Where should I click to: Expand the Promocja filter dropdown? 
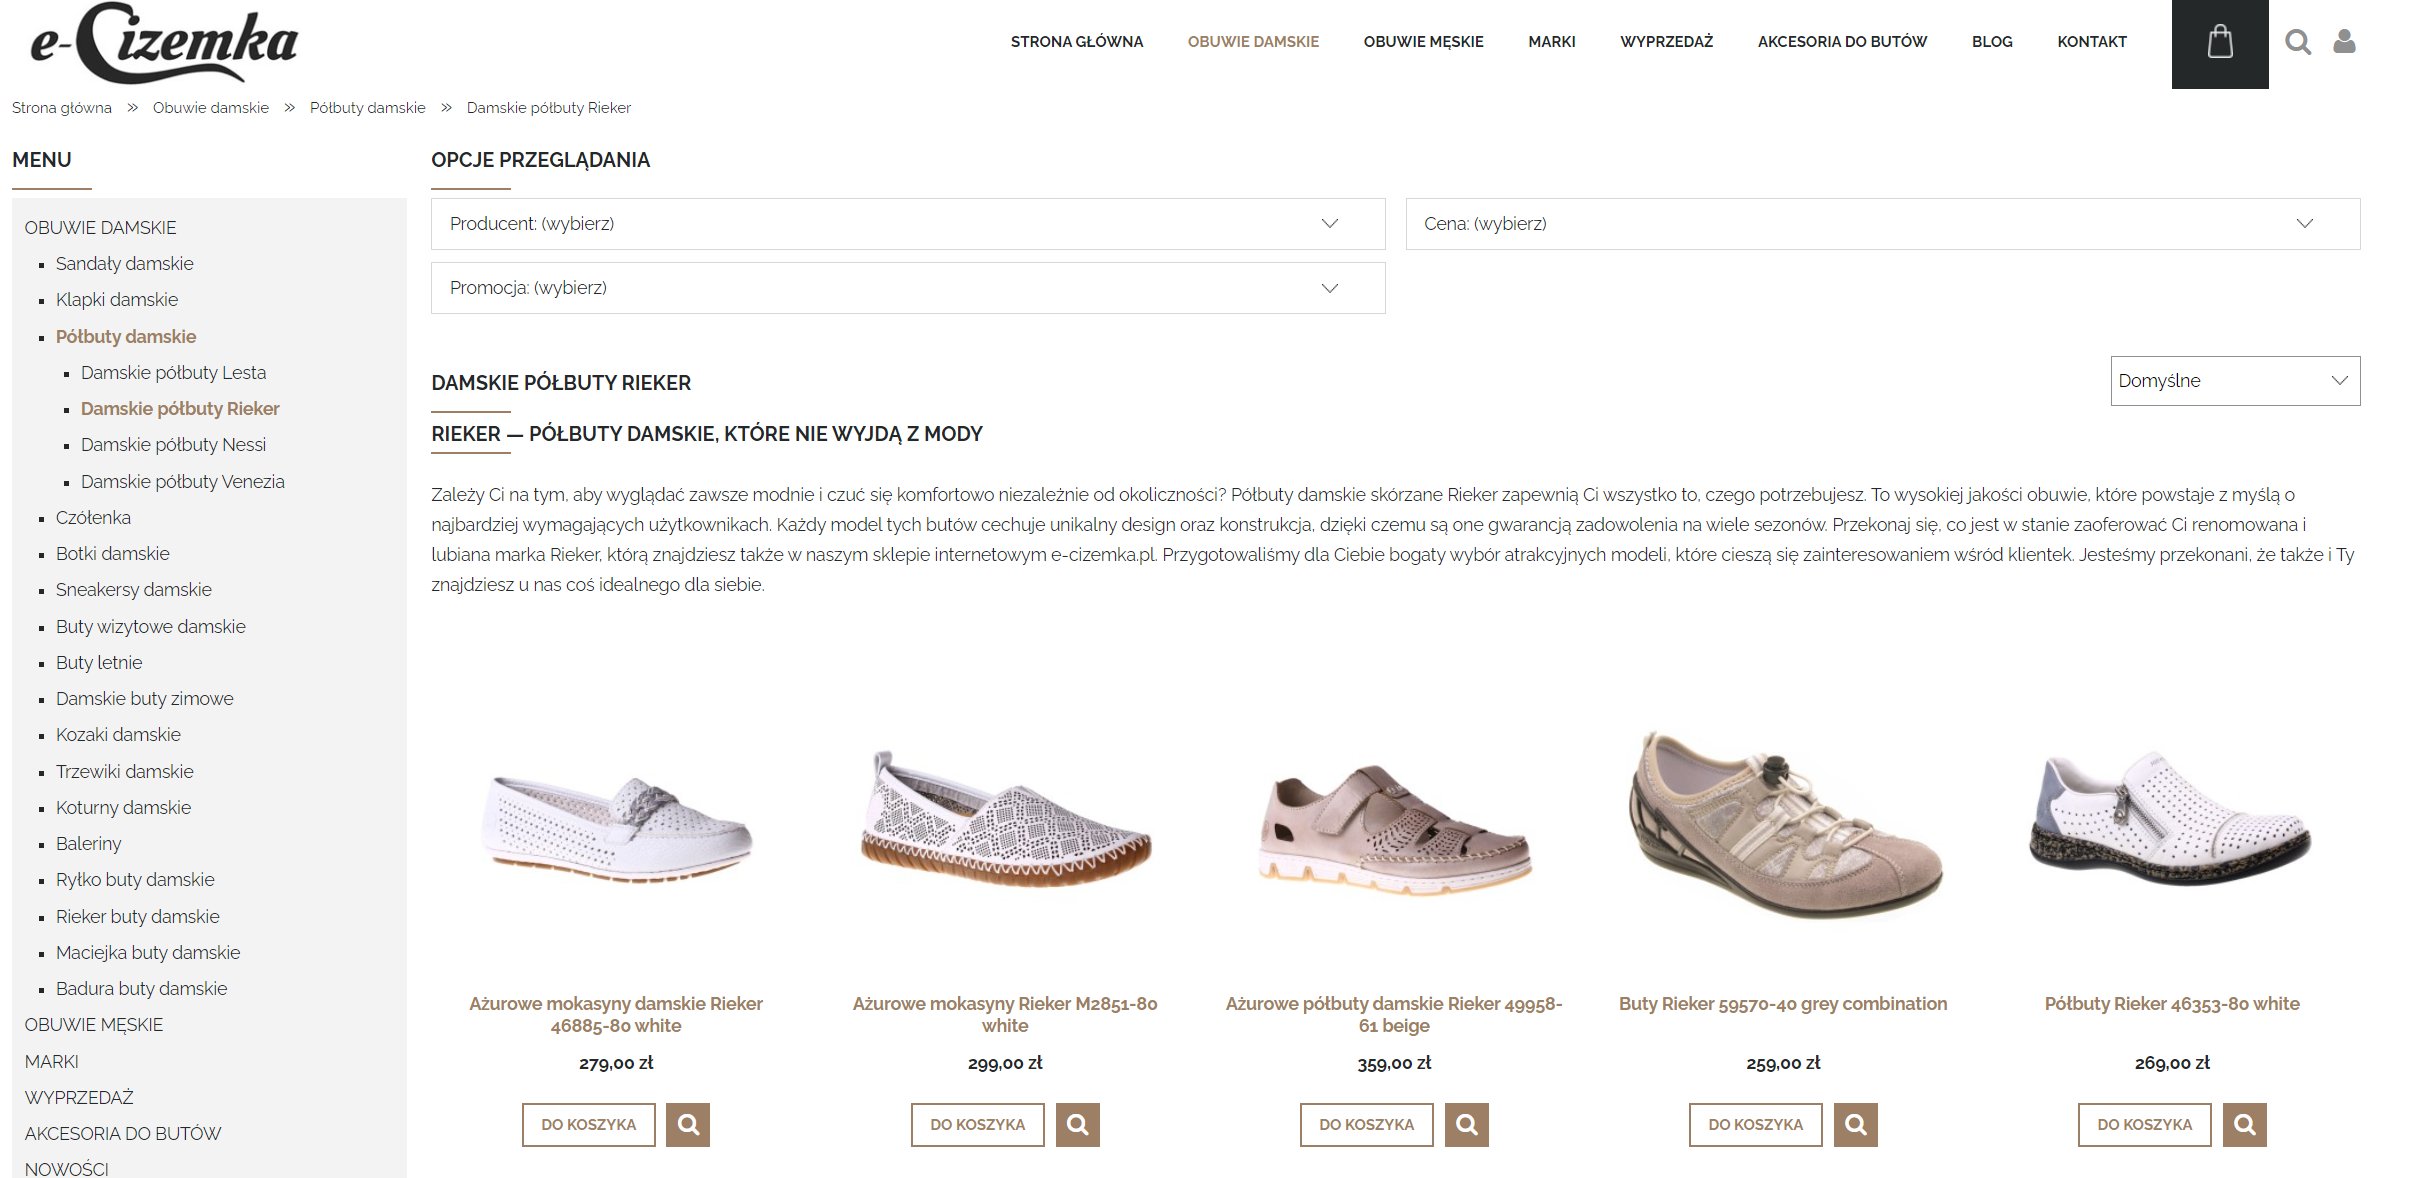tap(907, 288)
